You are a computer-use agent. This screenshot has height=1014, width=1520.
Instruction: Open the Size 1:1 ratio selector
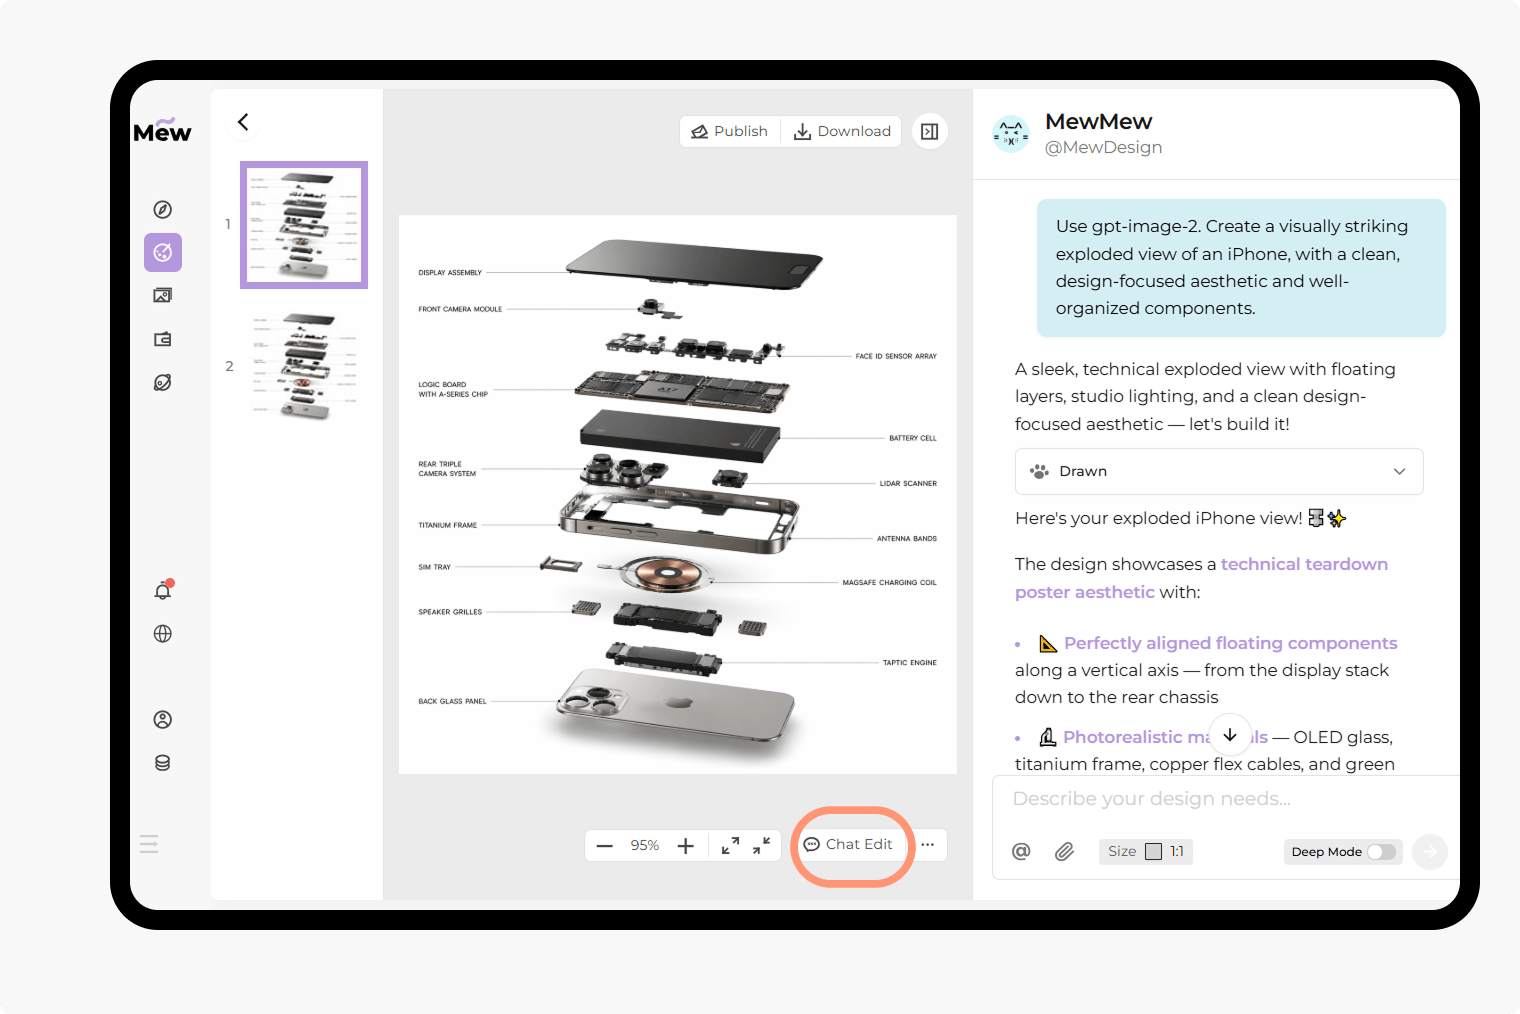1145,851
